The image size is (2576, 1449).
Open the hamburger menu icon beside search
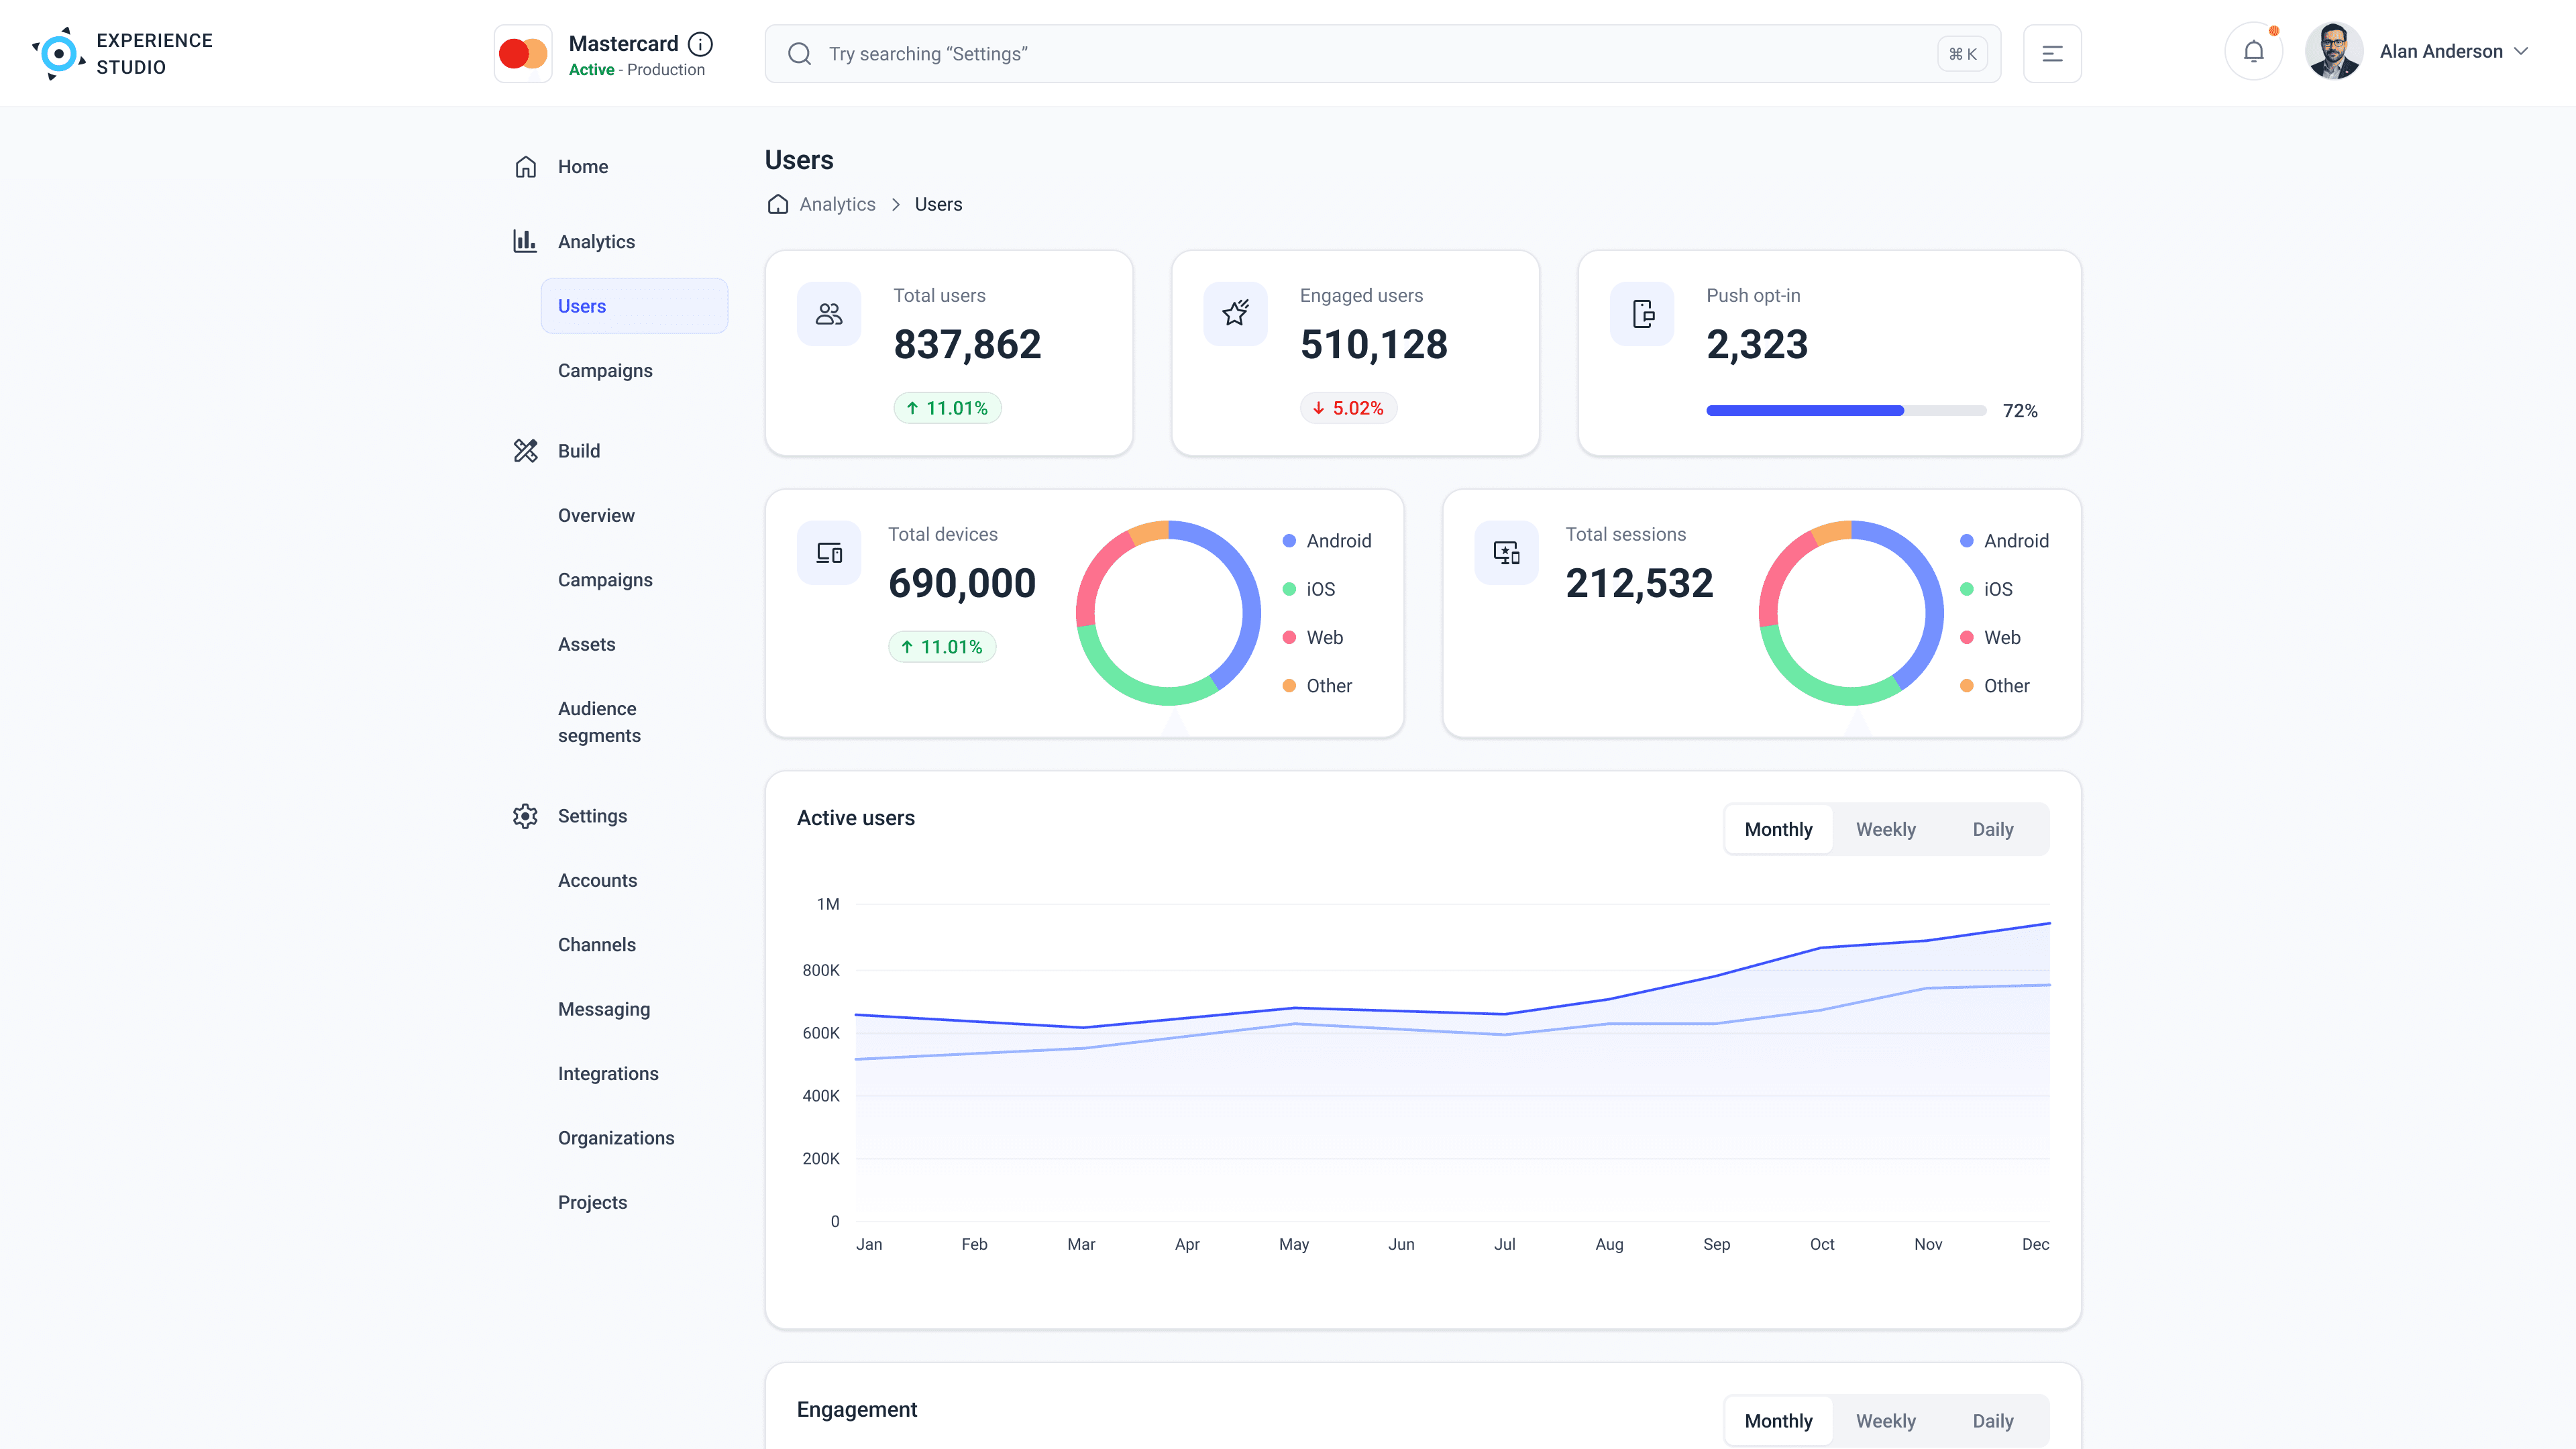2052,54
